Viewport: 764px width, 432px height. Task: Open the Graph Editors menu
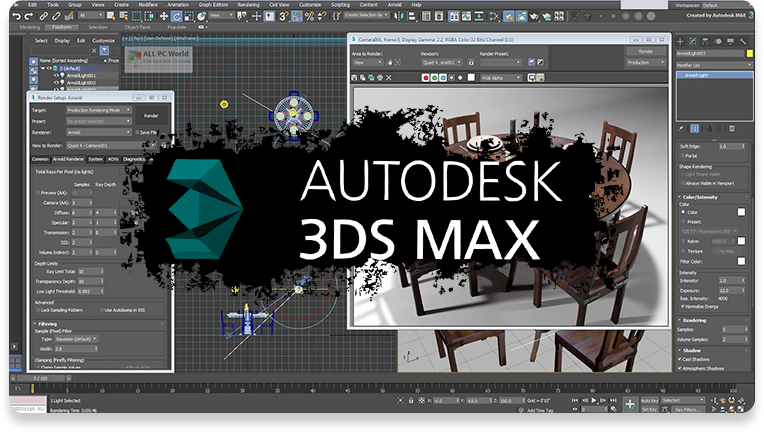coord(213,4)
